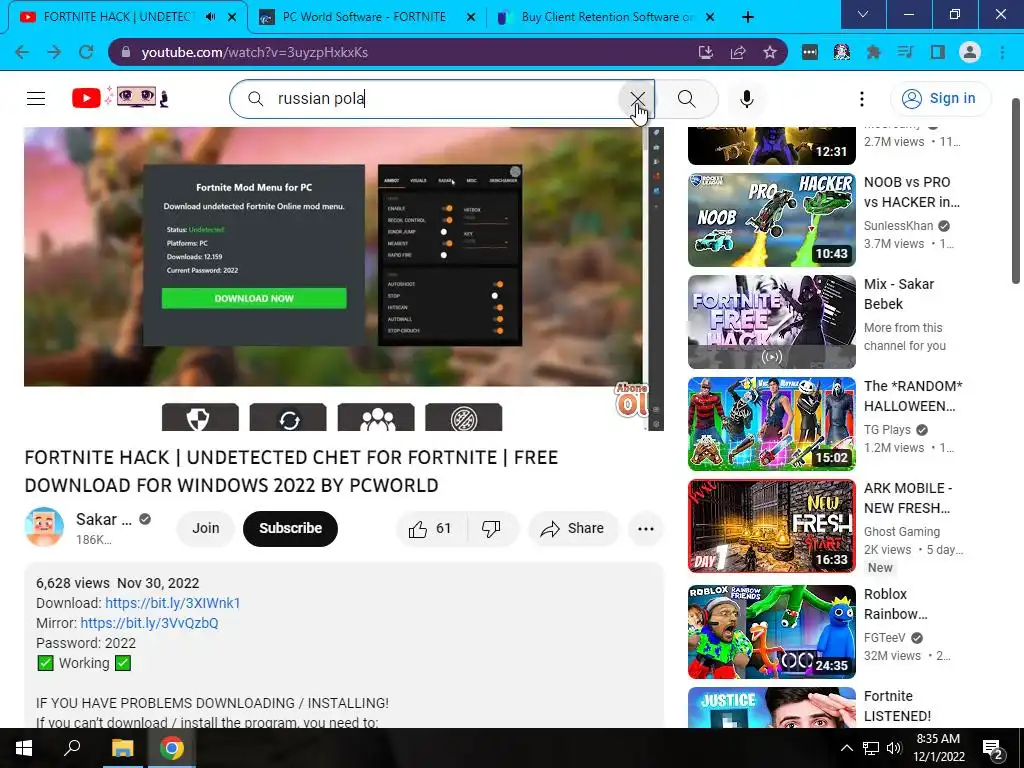Share this page icon in address bar
Viewport: 1024px width, 768px height.
tap(738, 52)
